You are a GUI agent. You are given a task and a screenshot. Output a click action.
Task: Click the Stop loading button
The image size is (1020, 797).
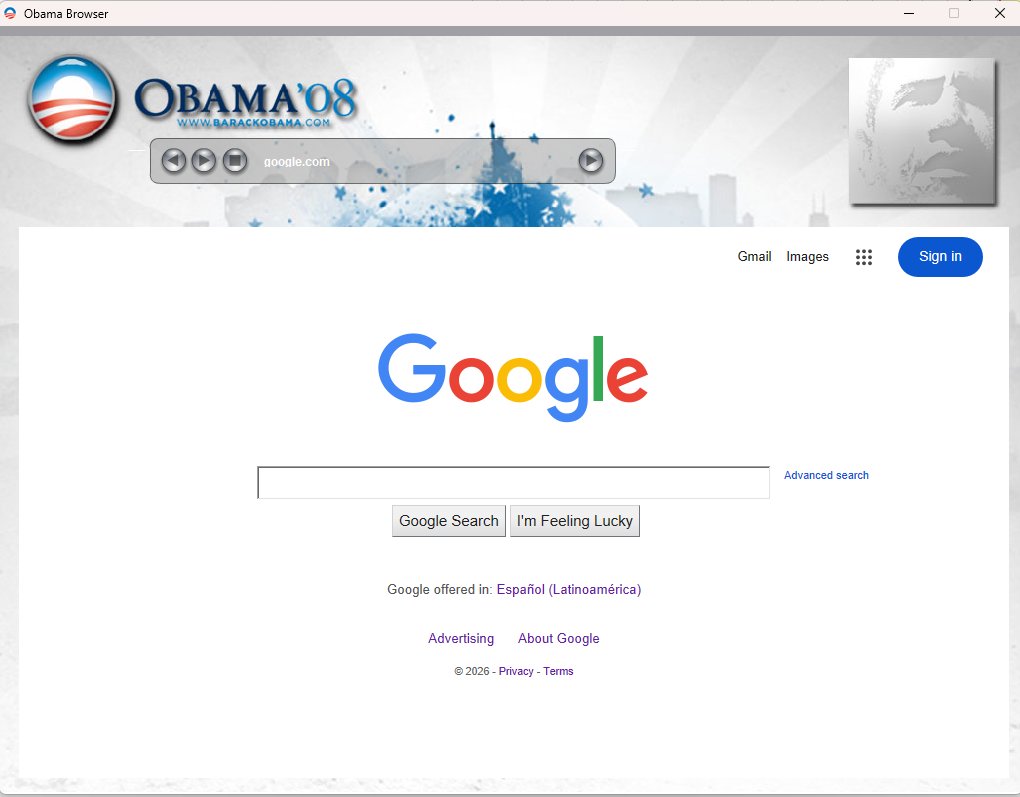tap(235, 160)
